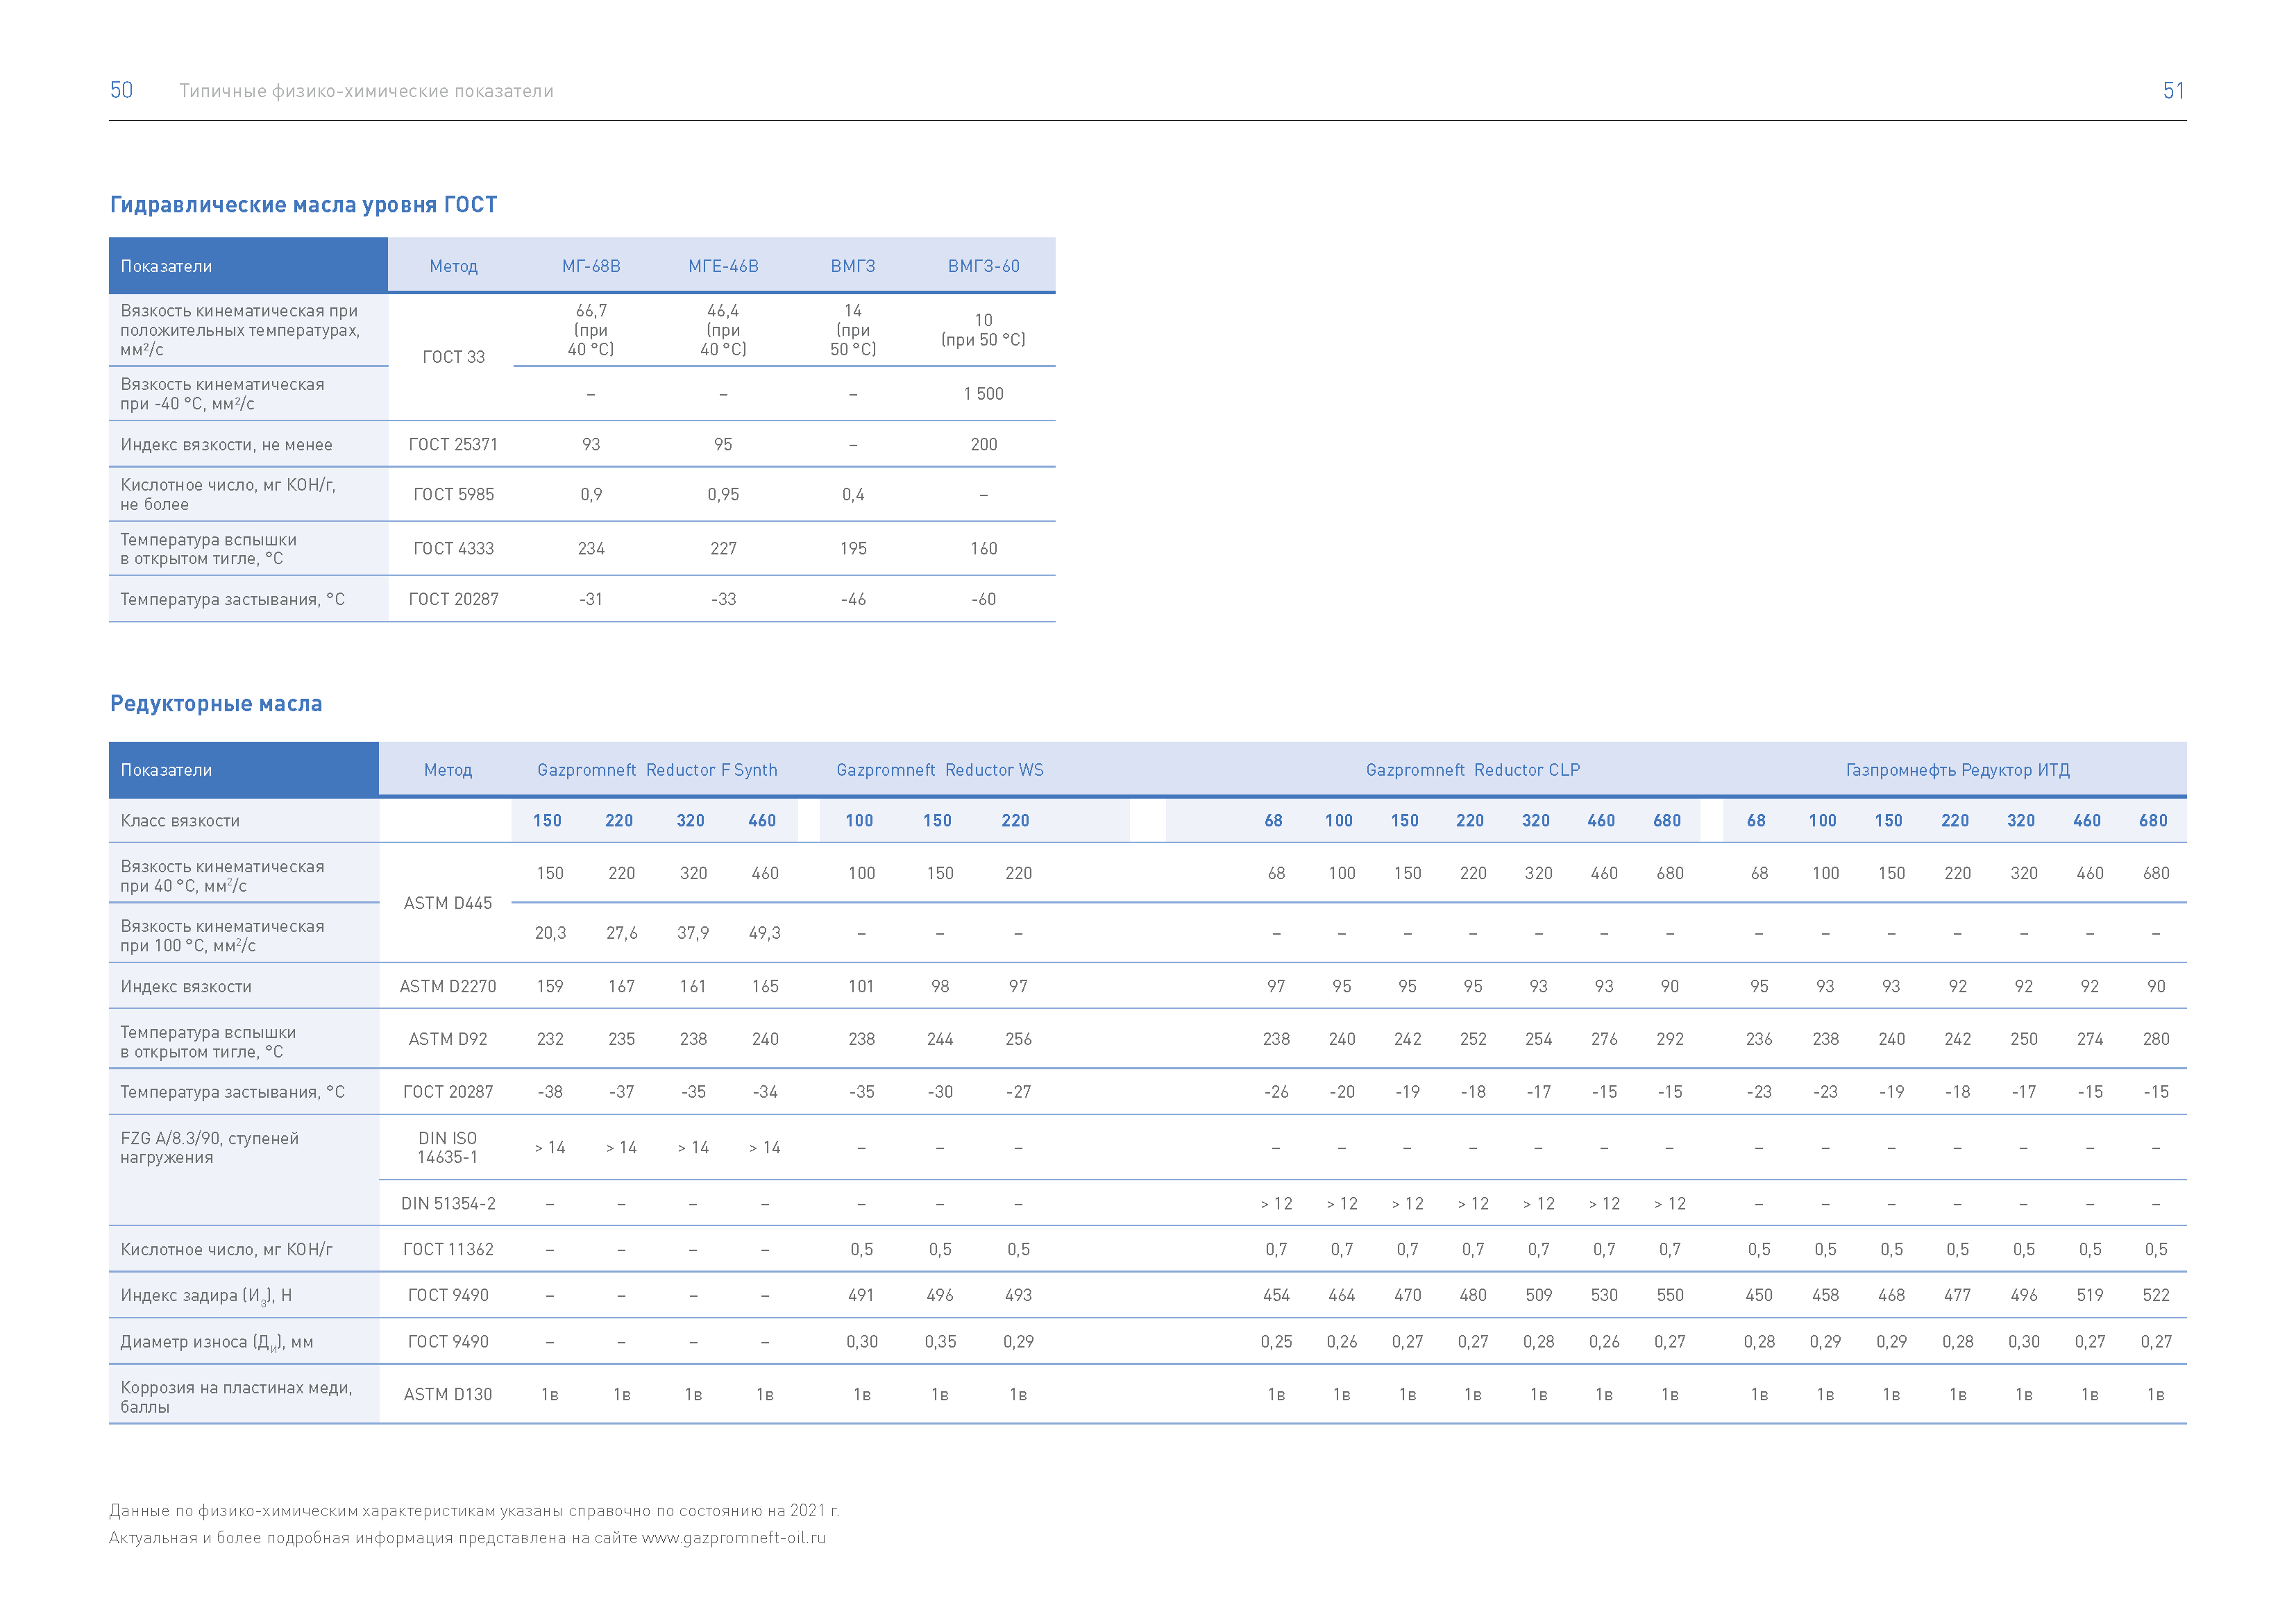Click the viscosity value 37,9

[693, 934]
